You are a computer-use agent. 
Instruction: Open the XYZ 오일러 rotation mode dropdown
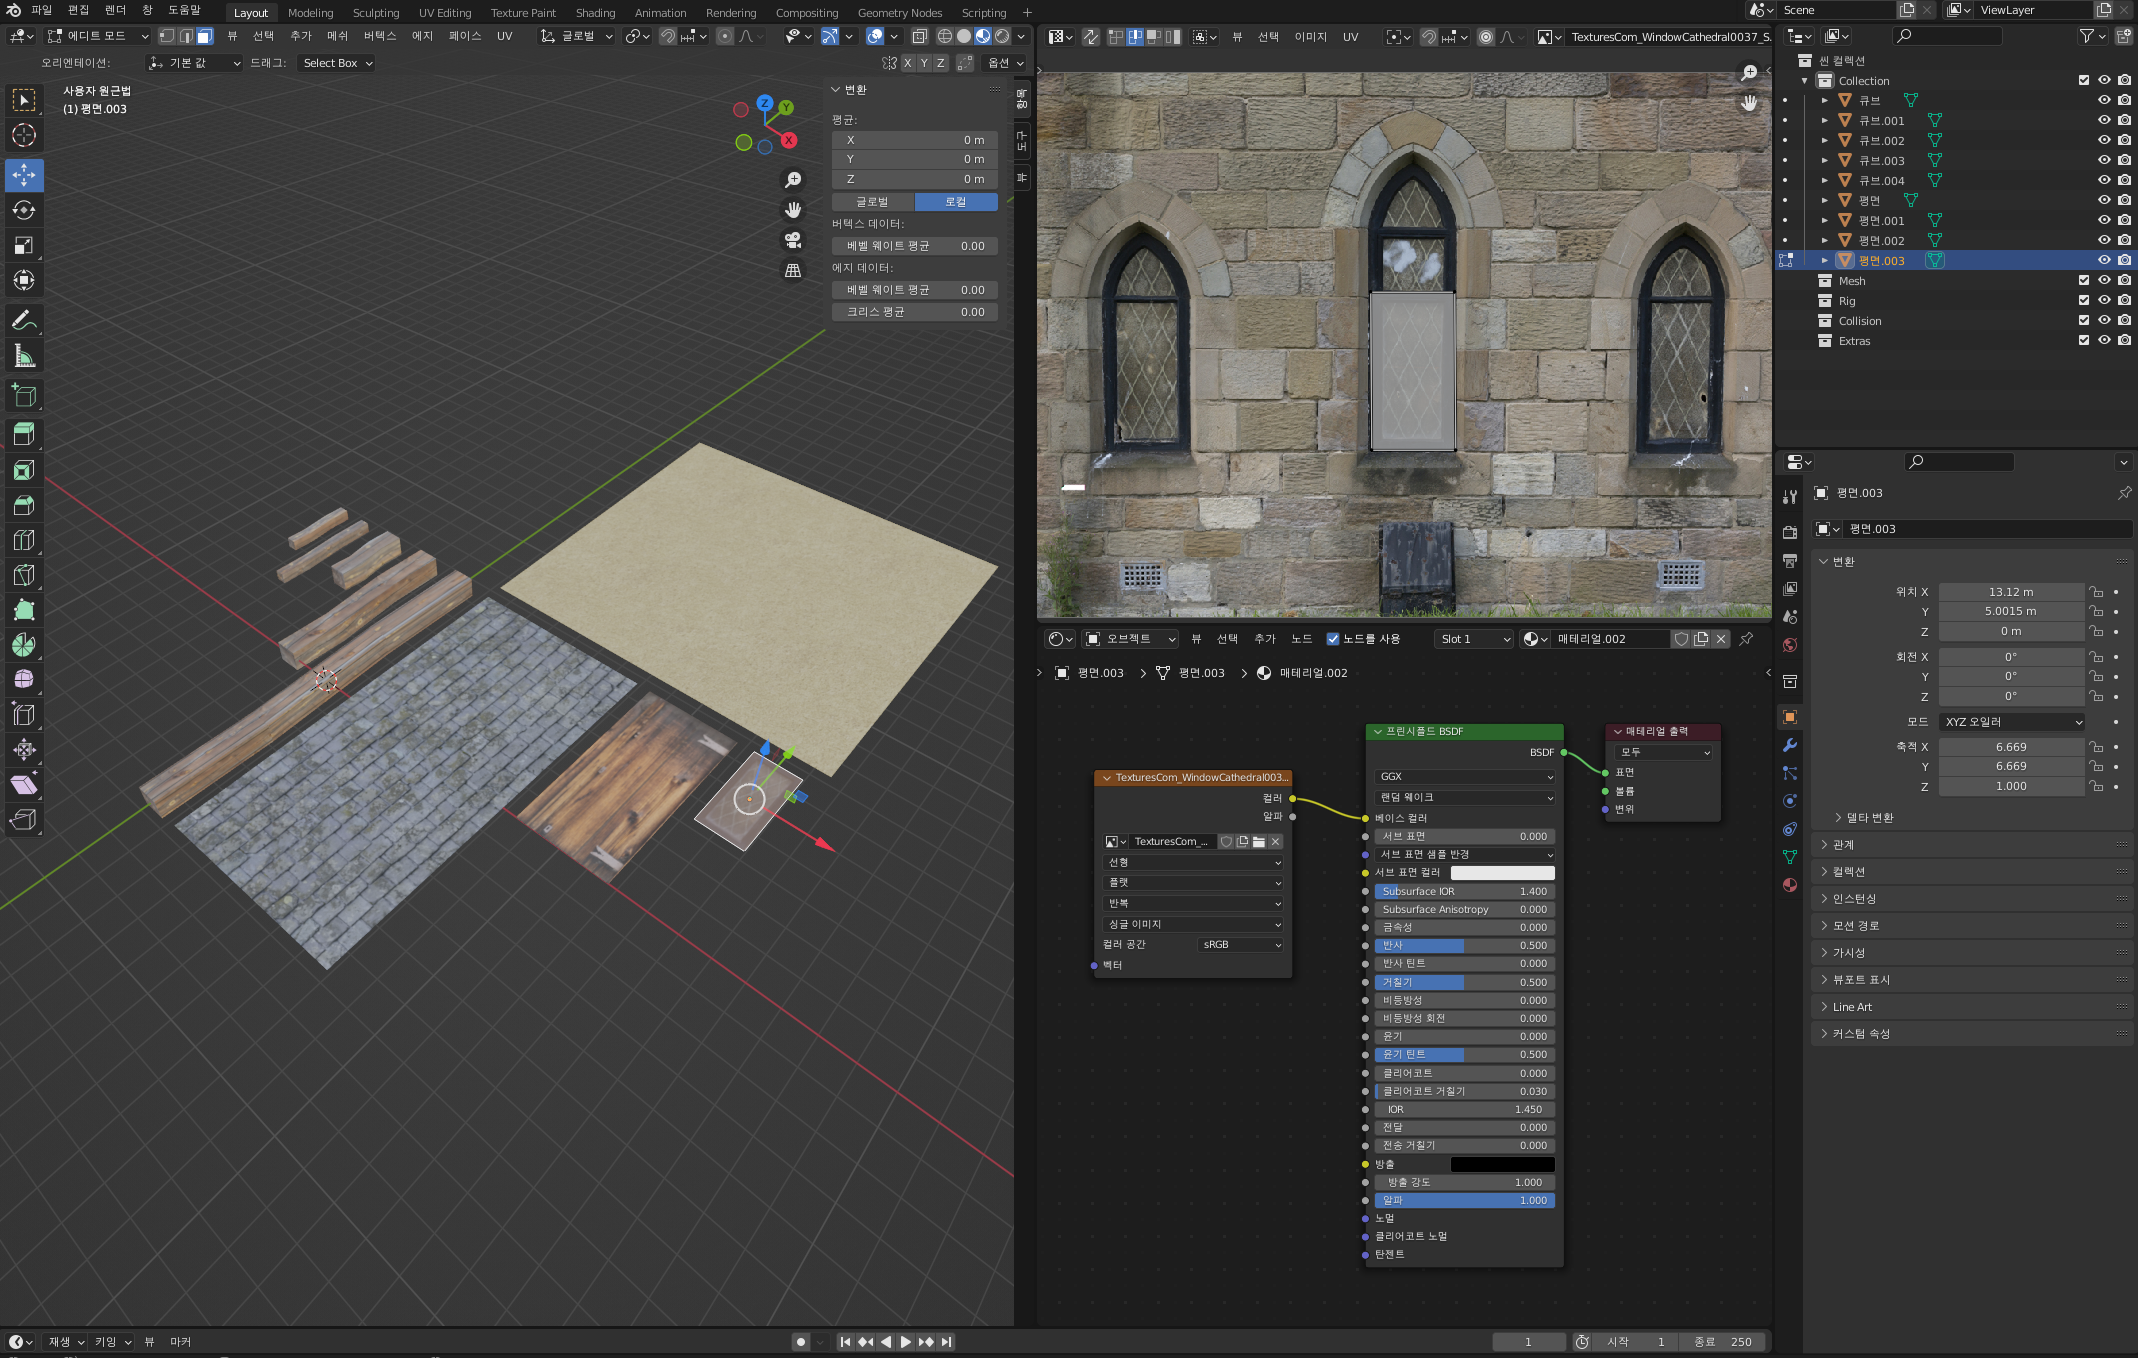click(x=2012, y=722)
